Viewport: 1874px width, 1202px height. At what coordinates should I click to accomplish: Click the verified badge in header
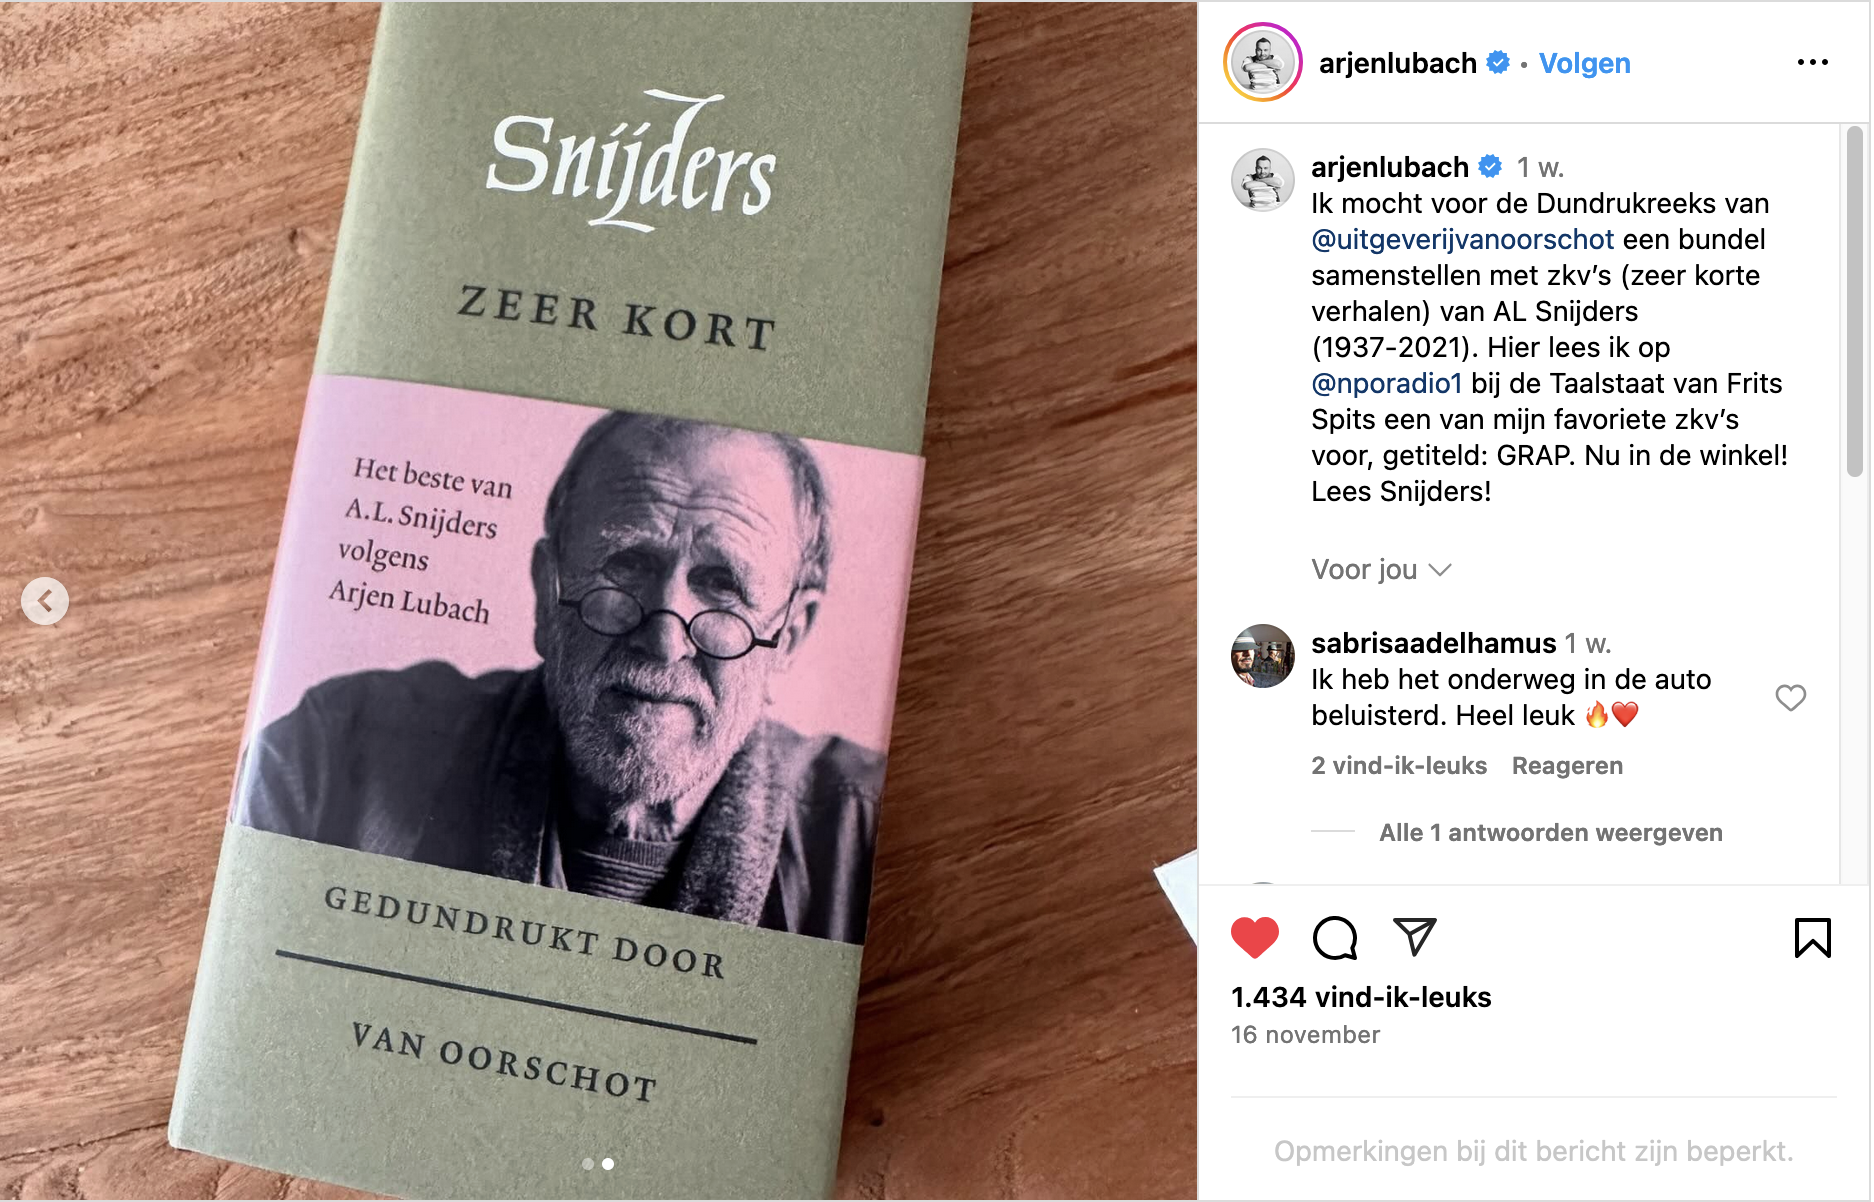[x=1498, y=62]
